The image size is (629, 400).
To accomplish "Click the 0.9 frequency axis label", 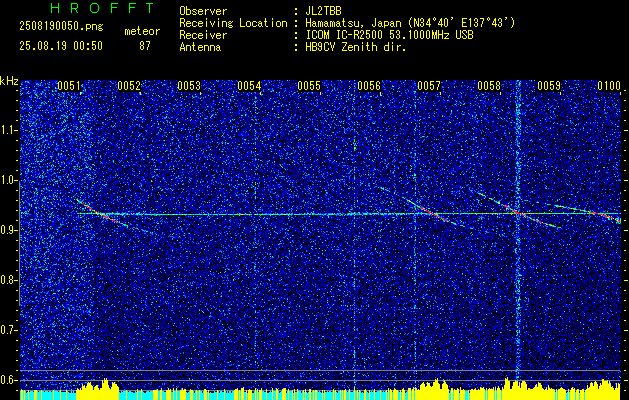I will 9,230.
